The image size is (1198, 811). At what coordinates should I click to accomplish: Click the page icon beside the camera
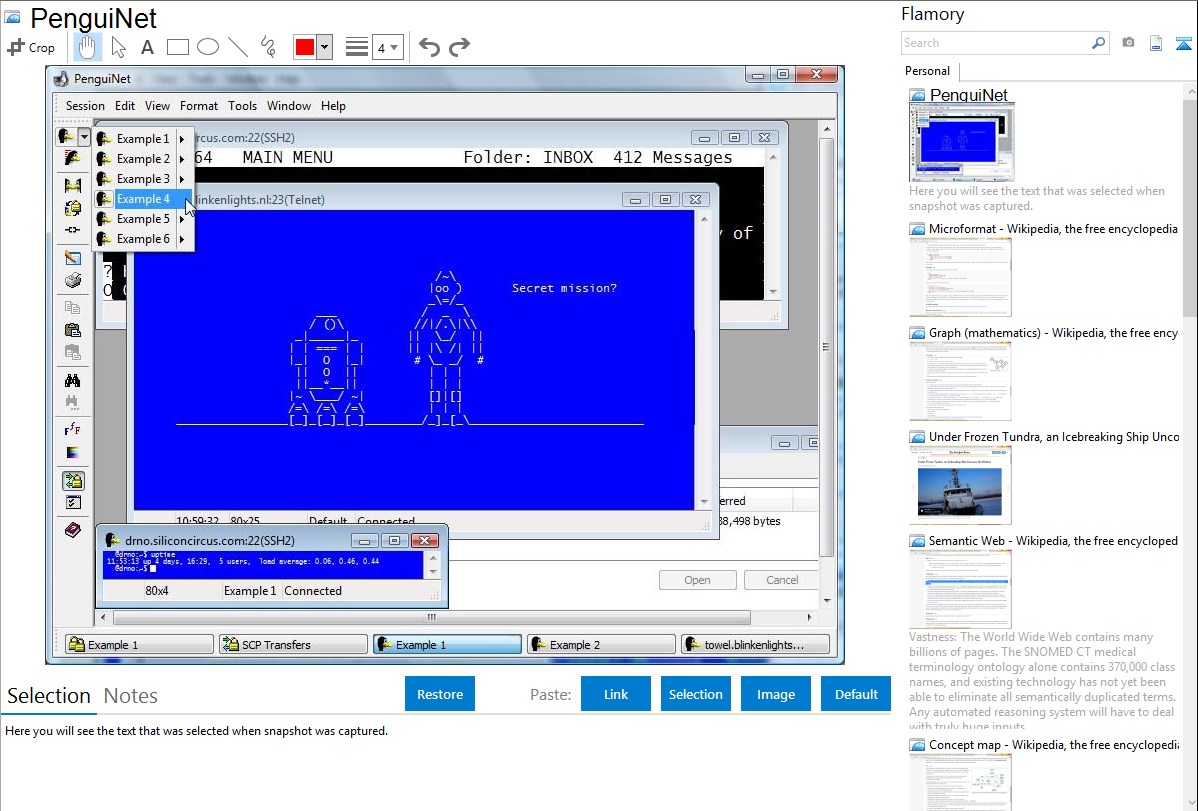coord(1156,43)
